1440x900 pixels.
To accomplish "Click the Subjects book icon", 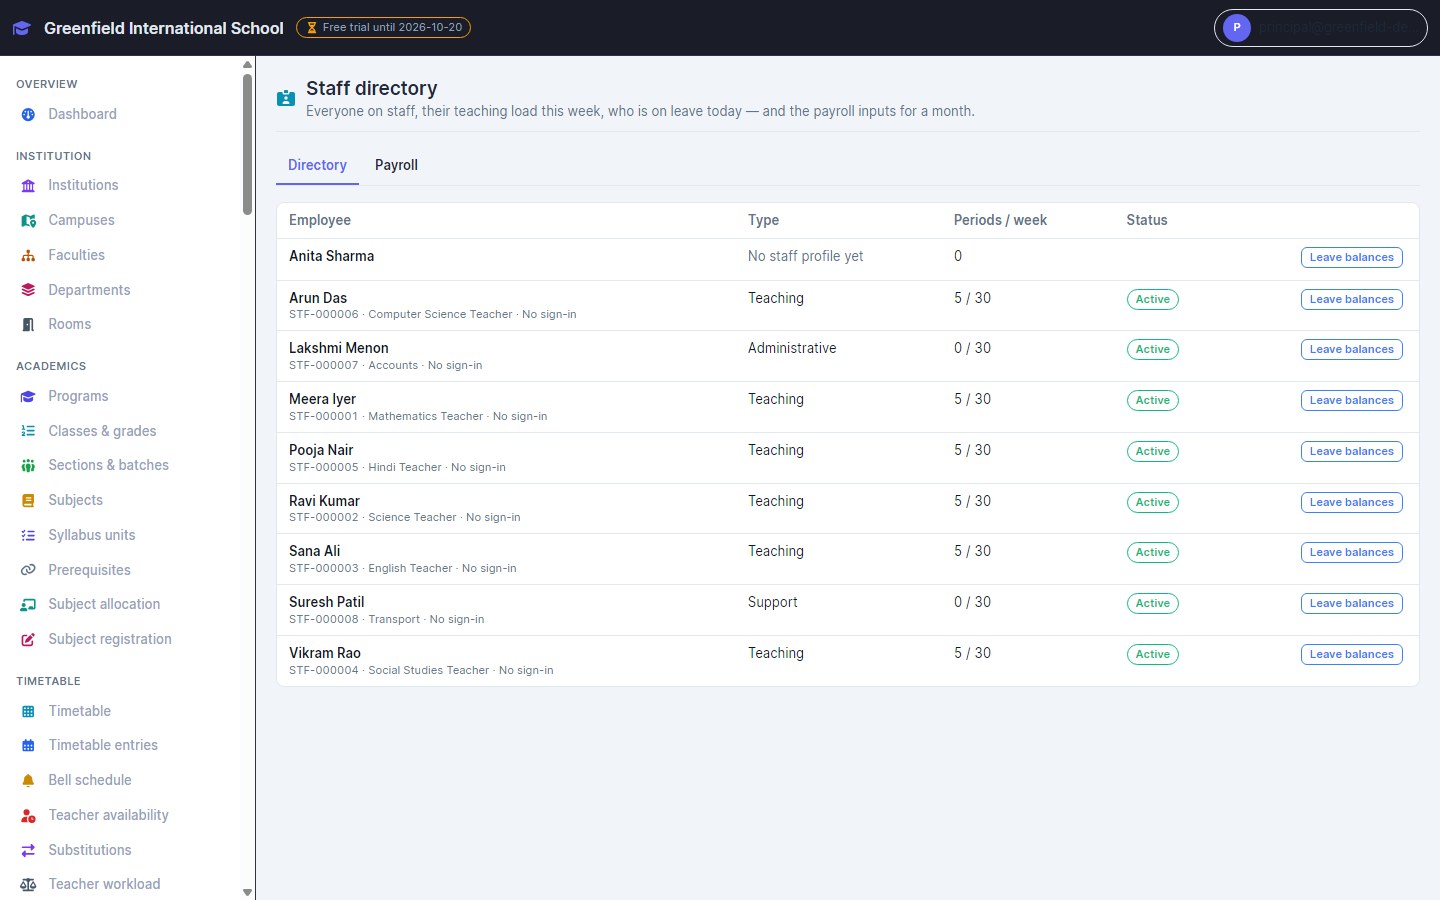I will coord(28,501).
